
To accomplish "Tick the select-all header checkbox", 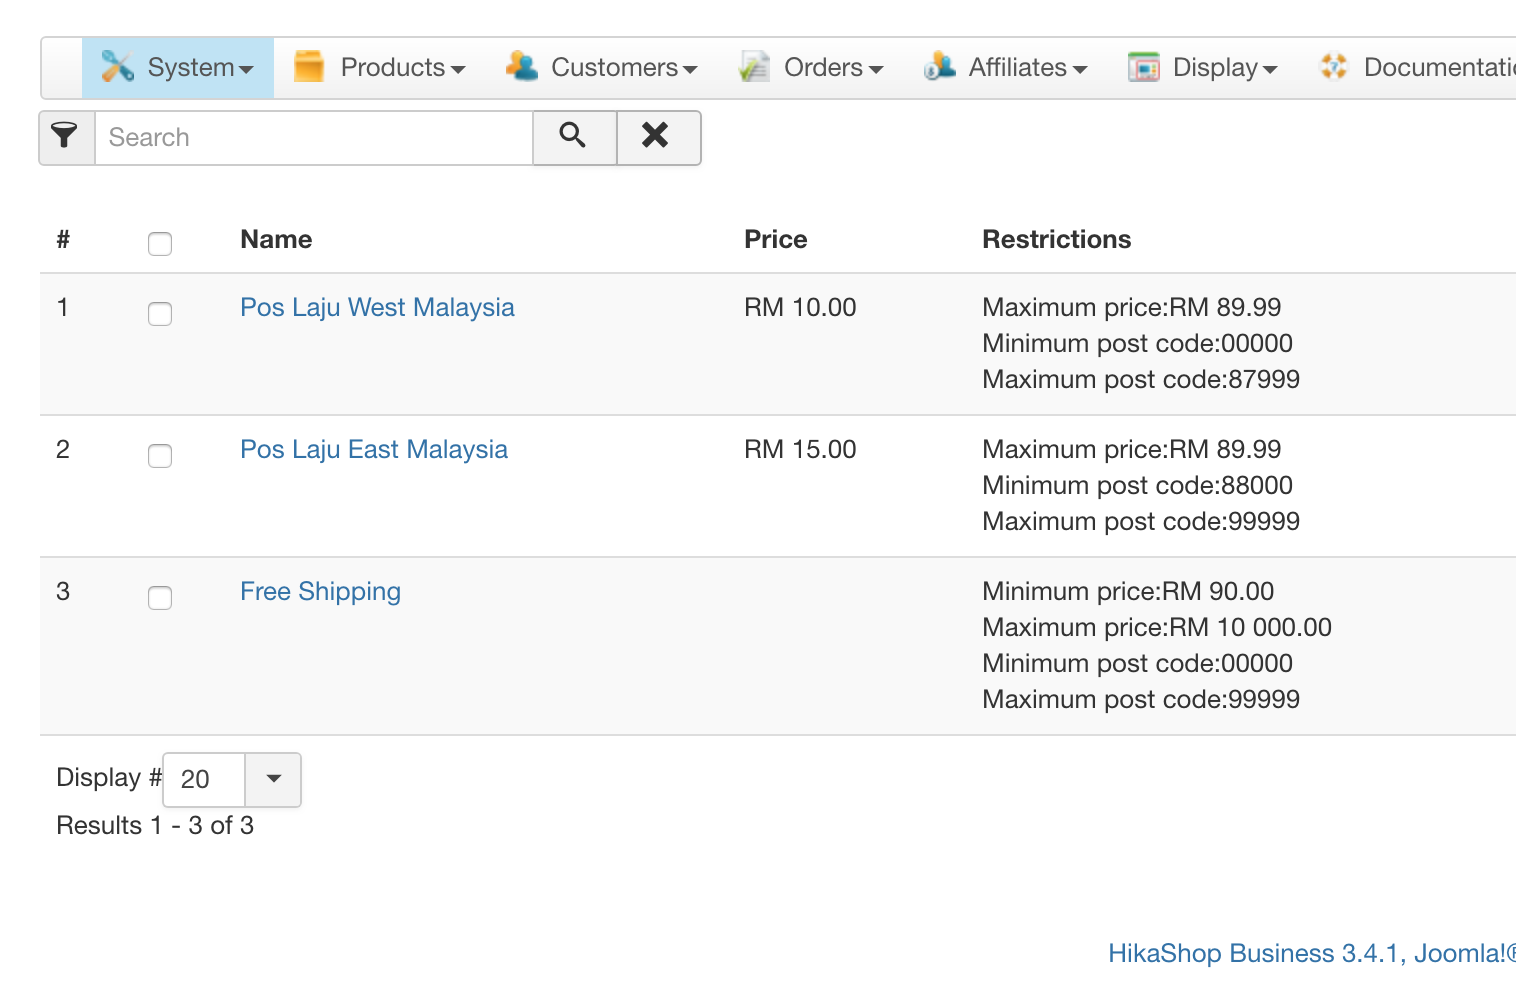I will pyautogui.click(x=160, y=243).
